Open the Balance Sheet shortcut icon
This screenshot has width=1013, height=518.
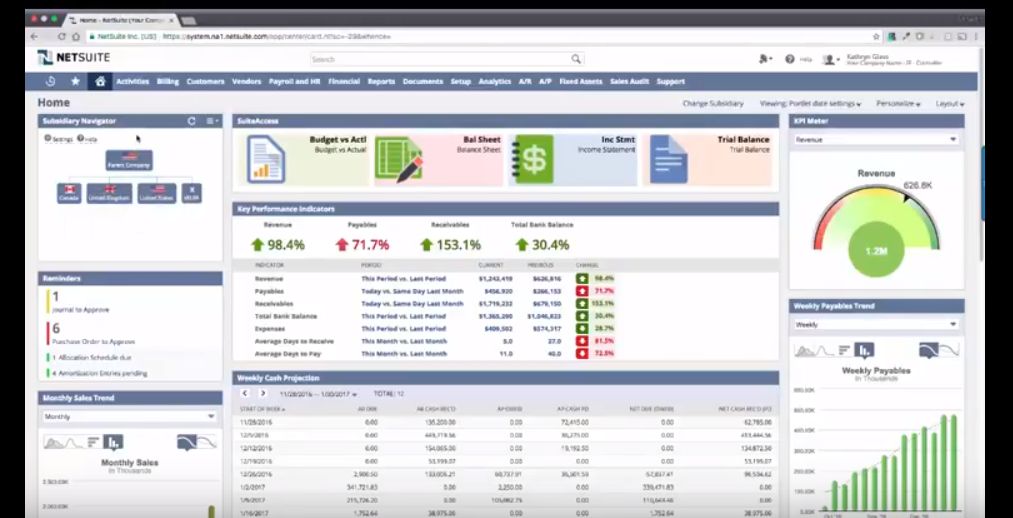(x=398, y=160)
